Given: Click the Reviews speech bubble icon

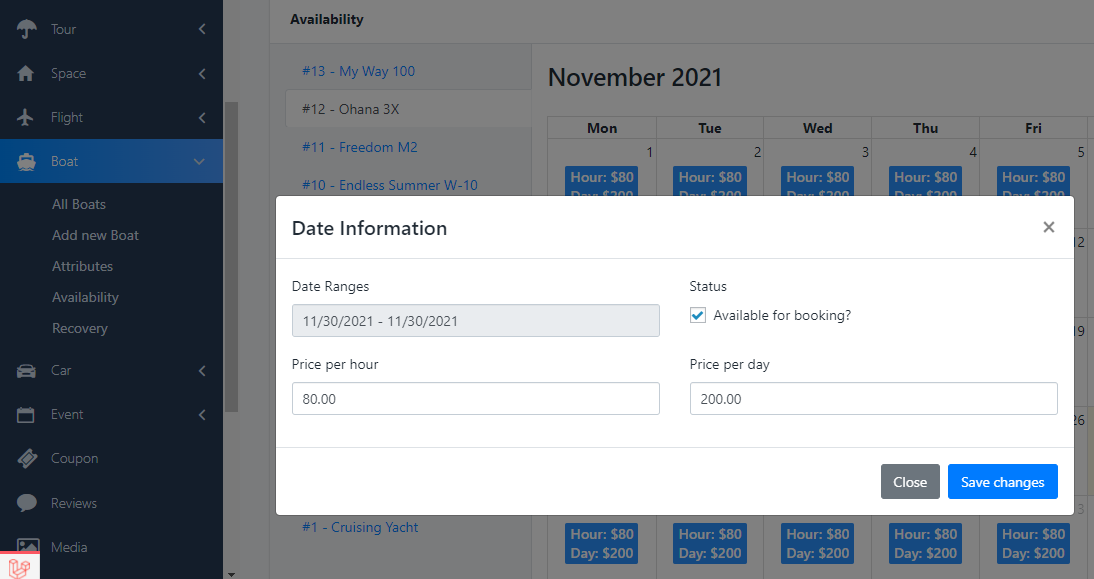Looking at the screenshot, I should (x=27, y=503).
